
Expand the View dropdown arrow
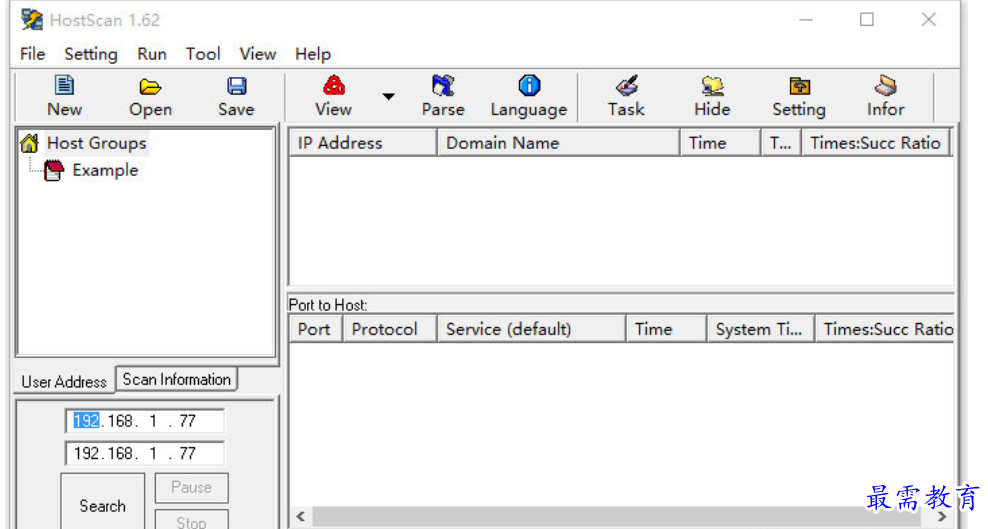388,97
